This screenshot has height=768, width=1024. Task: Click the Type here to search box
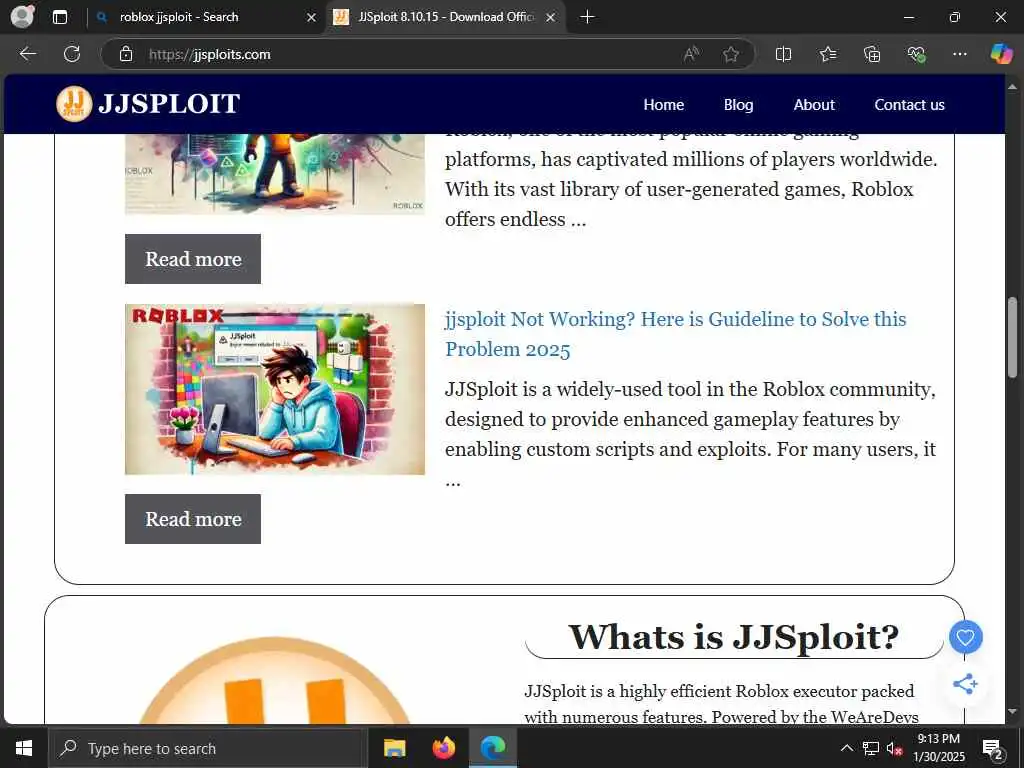click(x=206, y=748)
